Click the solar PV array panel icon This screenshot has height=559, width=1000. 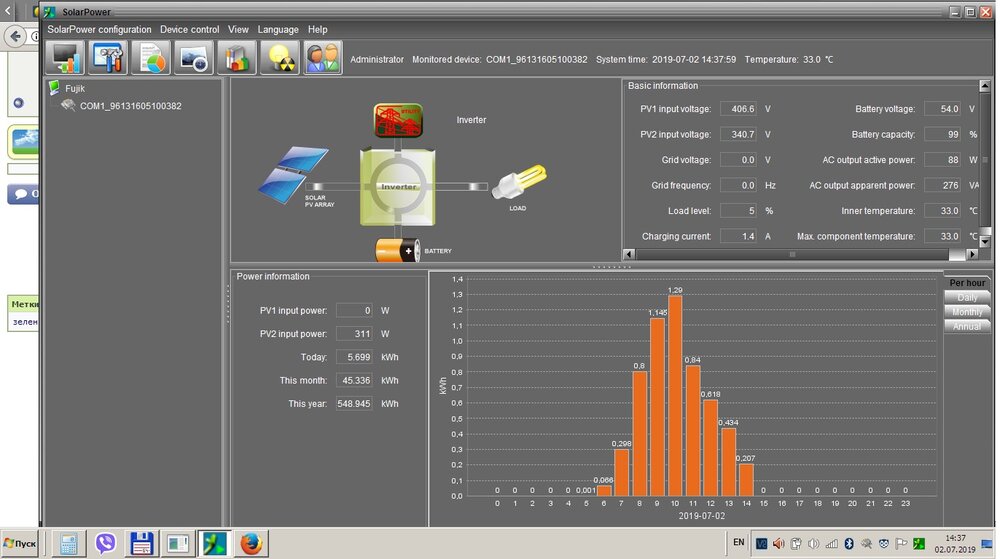[293, 171]
